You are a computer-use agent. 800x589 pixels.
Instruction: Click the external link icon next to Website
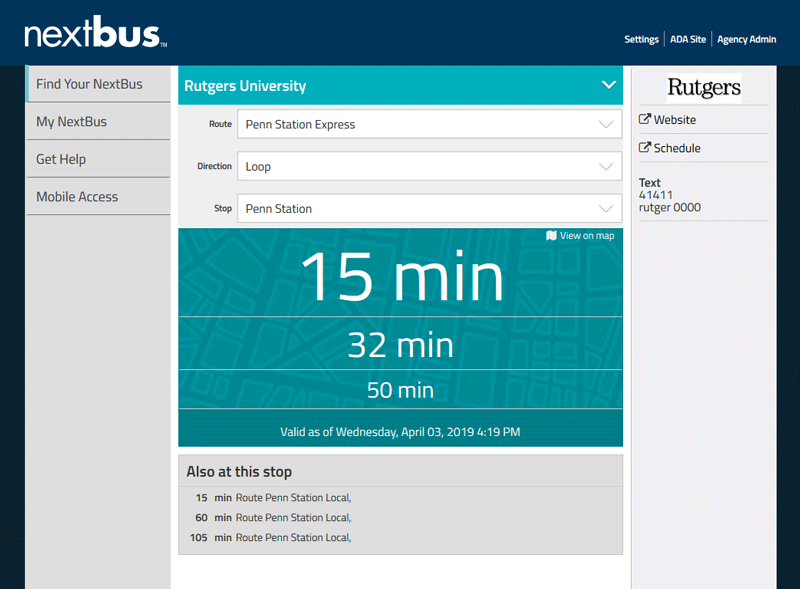pyautogui.click(x=645, y=119)
